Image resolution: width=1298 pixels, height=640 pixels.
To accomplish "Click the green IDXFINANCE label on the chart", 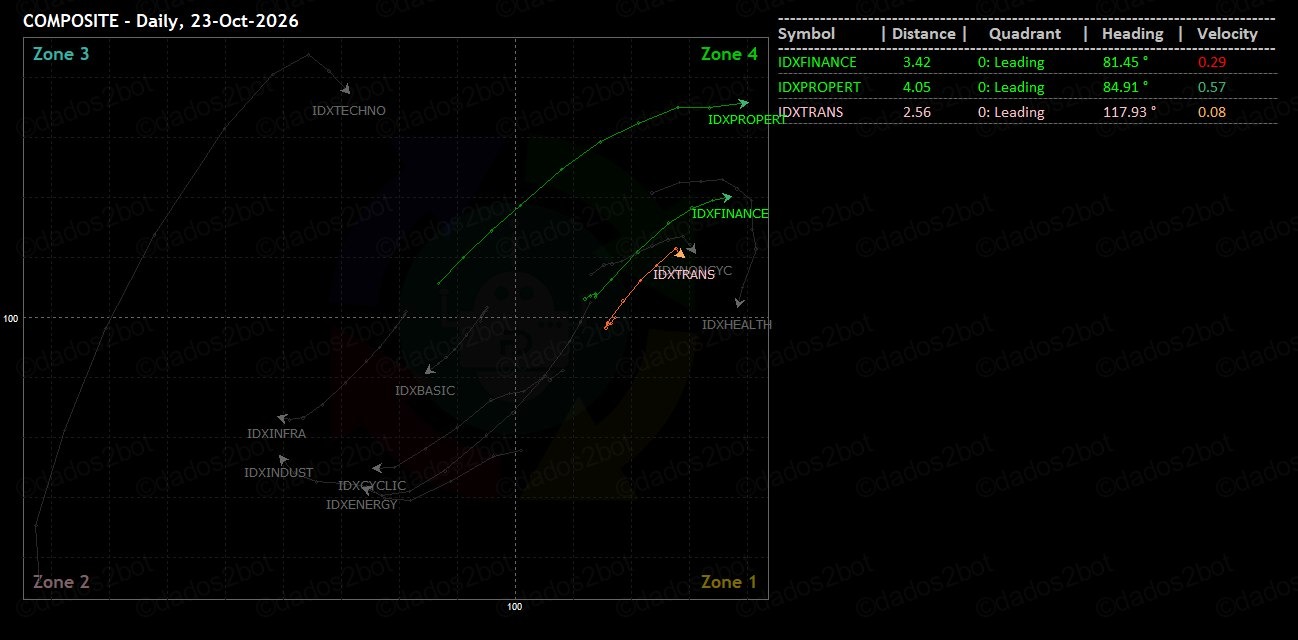I will click(730, 213).
